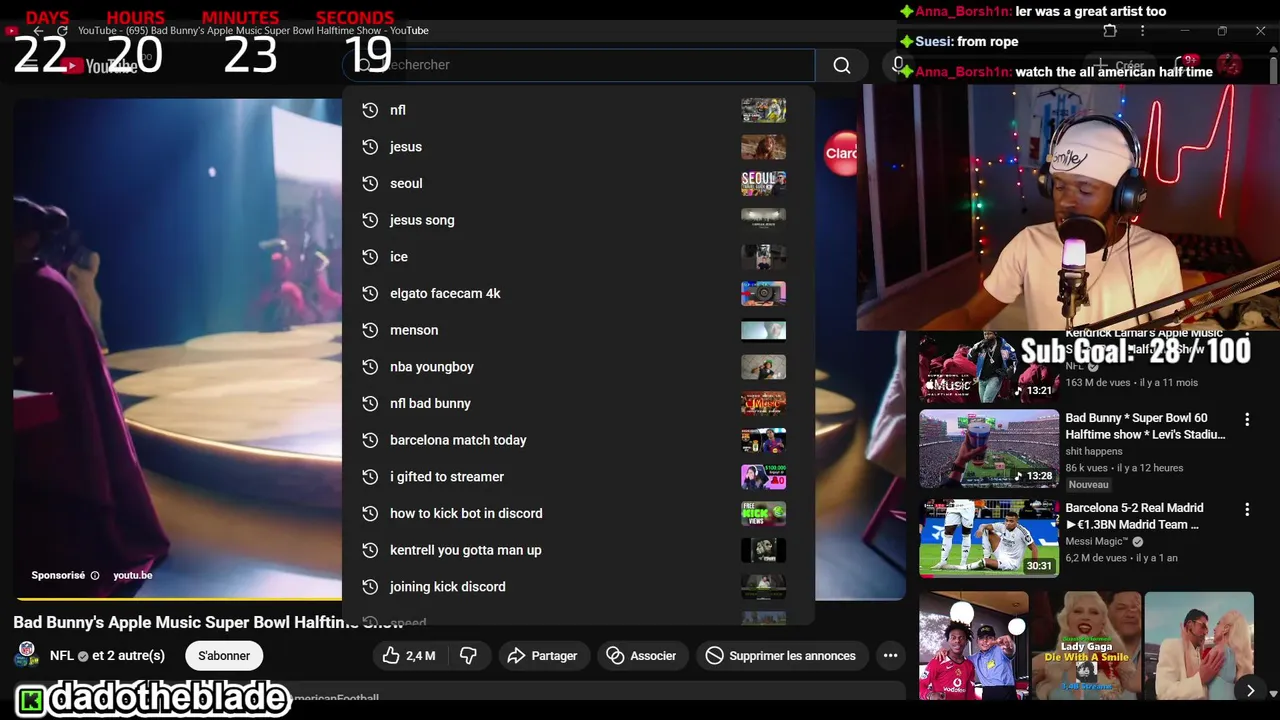Open the YouTube notifications bell
This screenshot has height=720, width=1280.
1183,65
